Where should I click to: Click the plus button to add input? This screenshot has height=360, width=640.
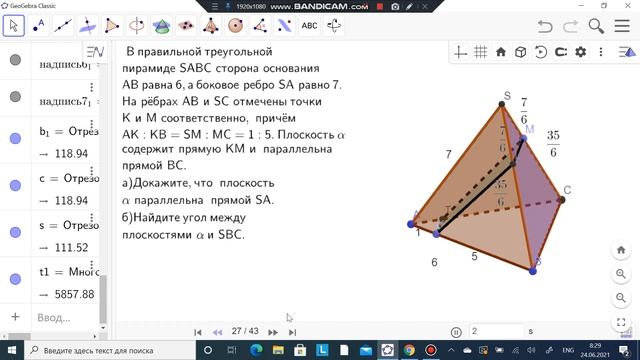coord(15,317)
